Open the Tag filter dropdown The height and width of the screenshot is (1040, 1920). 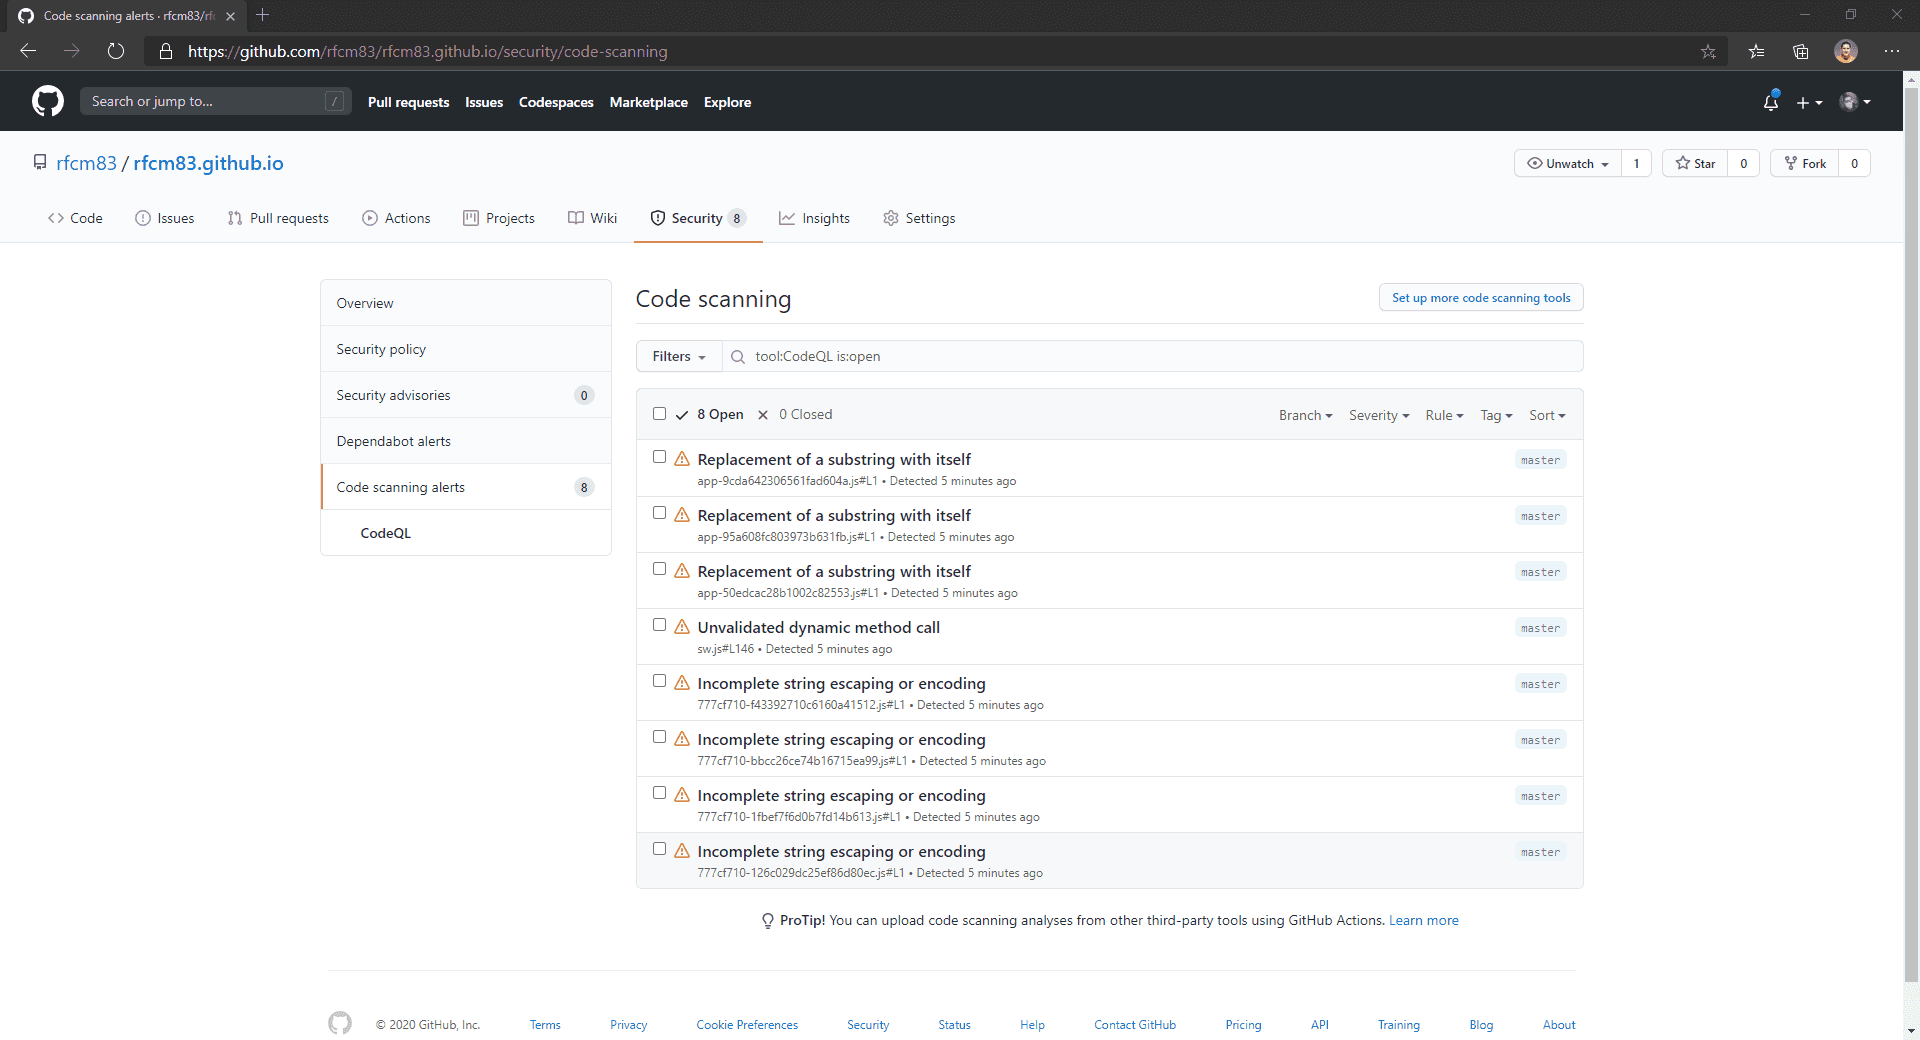(x=1496, y=415)
